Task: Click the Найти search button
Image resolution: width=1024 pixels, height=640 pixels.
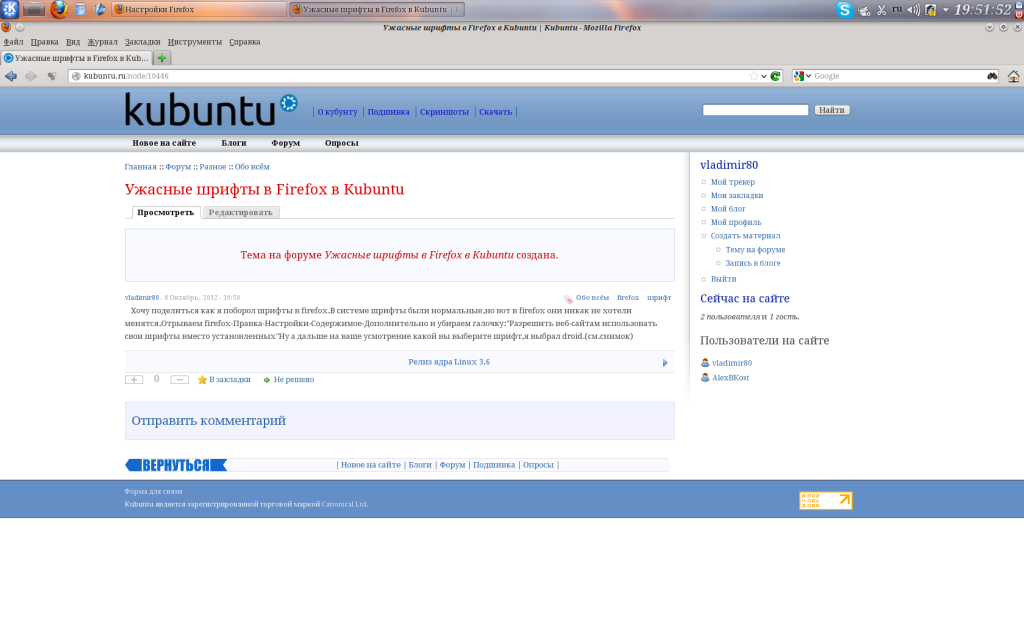Action: [x=831, y=110]
